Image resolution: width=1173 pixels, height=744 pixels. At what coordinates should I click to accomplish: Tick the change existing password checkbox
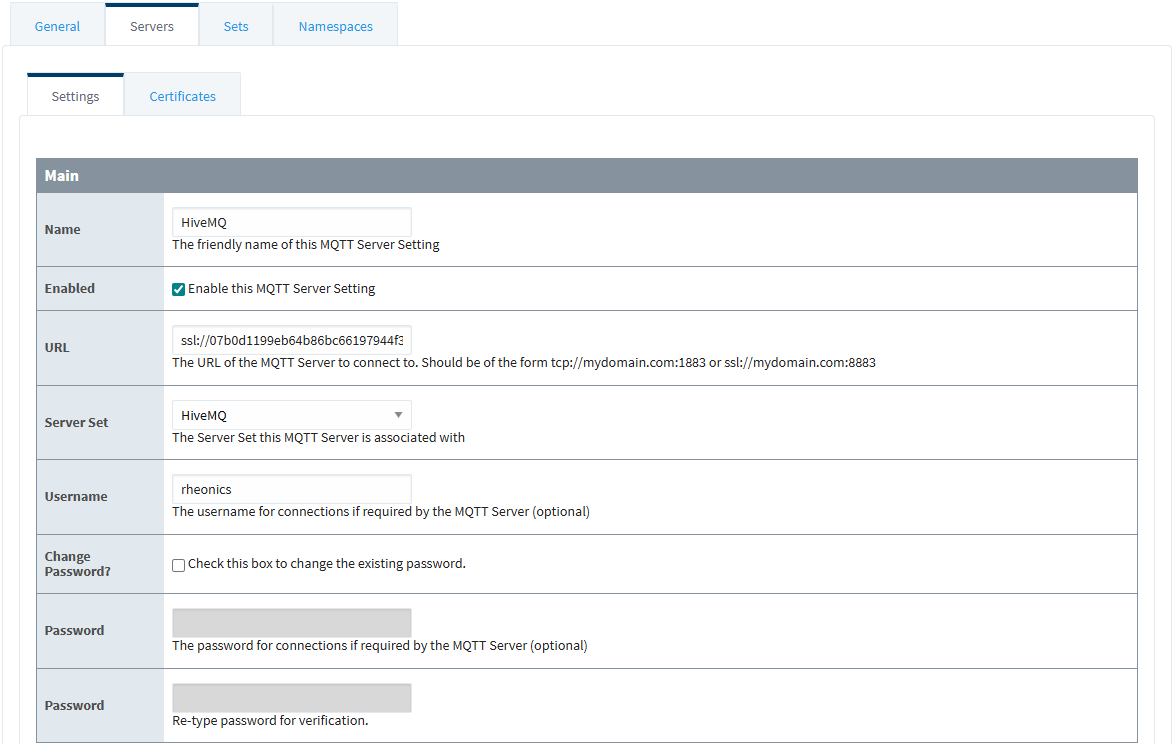coord(179,564)
